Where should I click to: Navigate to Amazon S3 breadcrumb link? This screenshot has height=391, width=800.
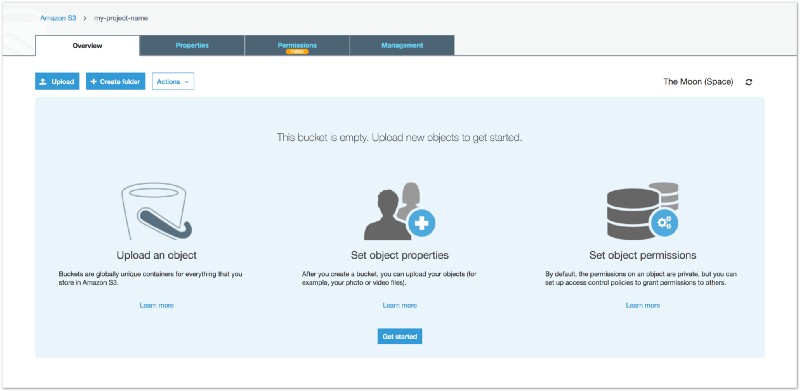(58, 18)
